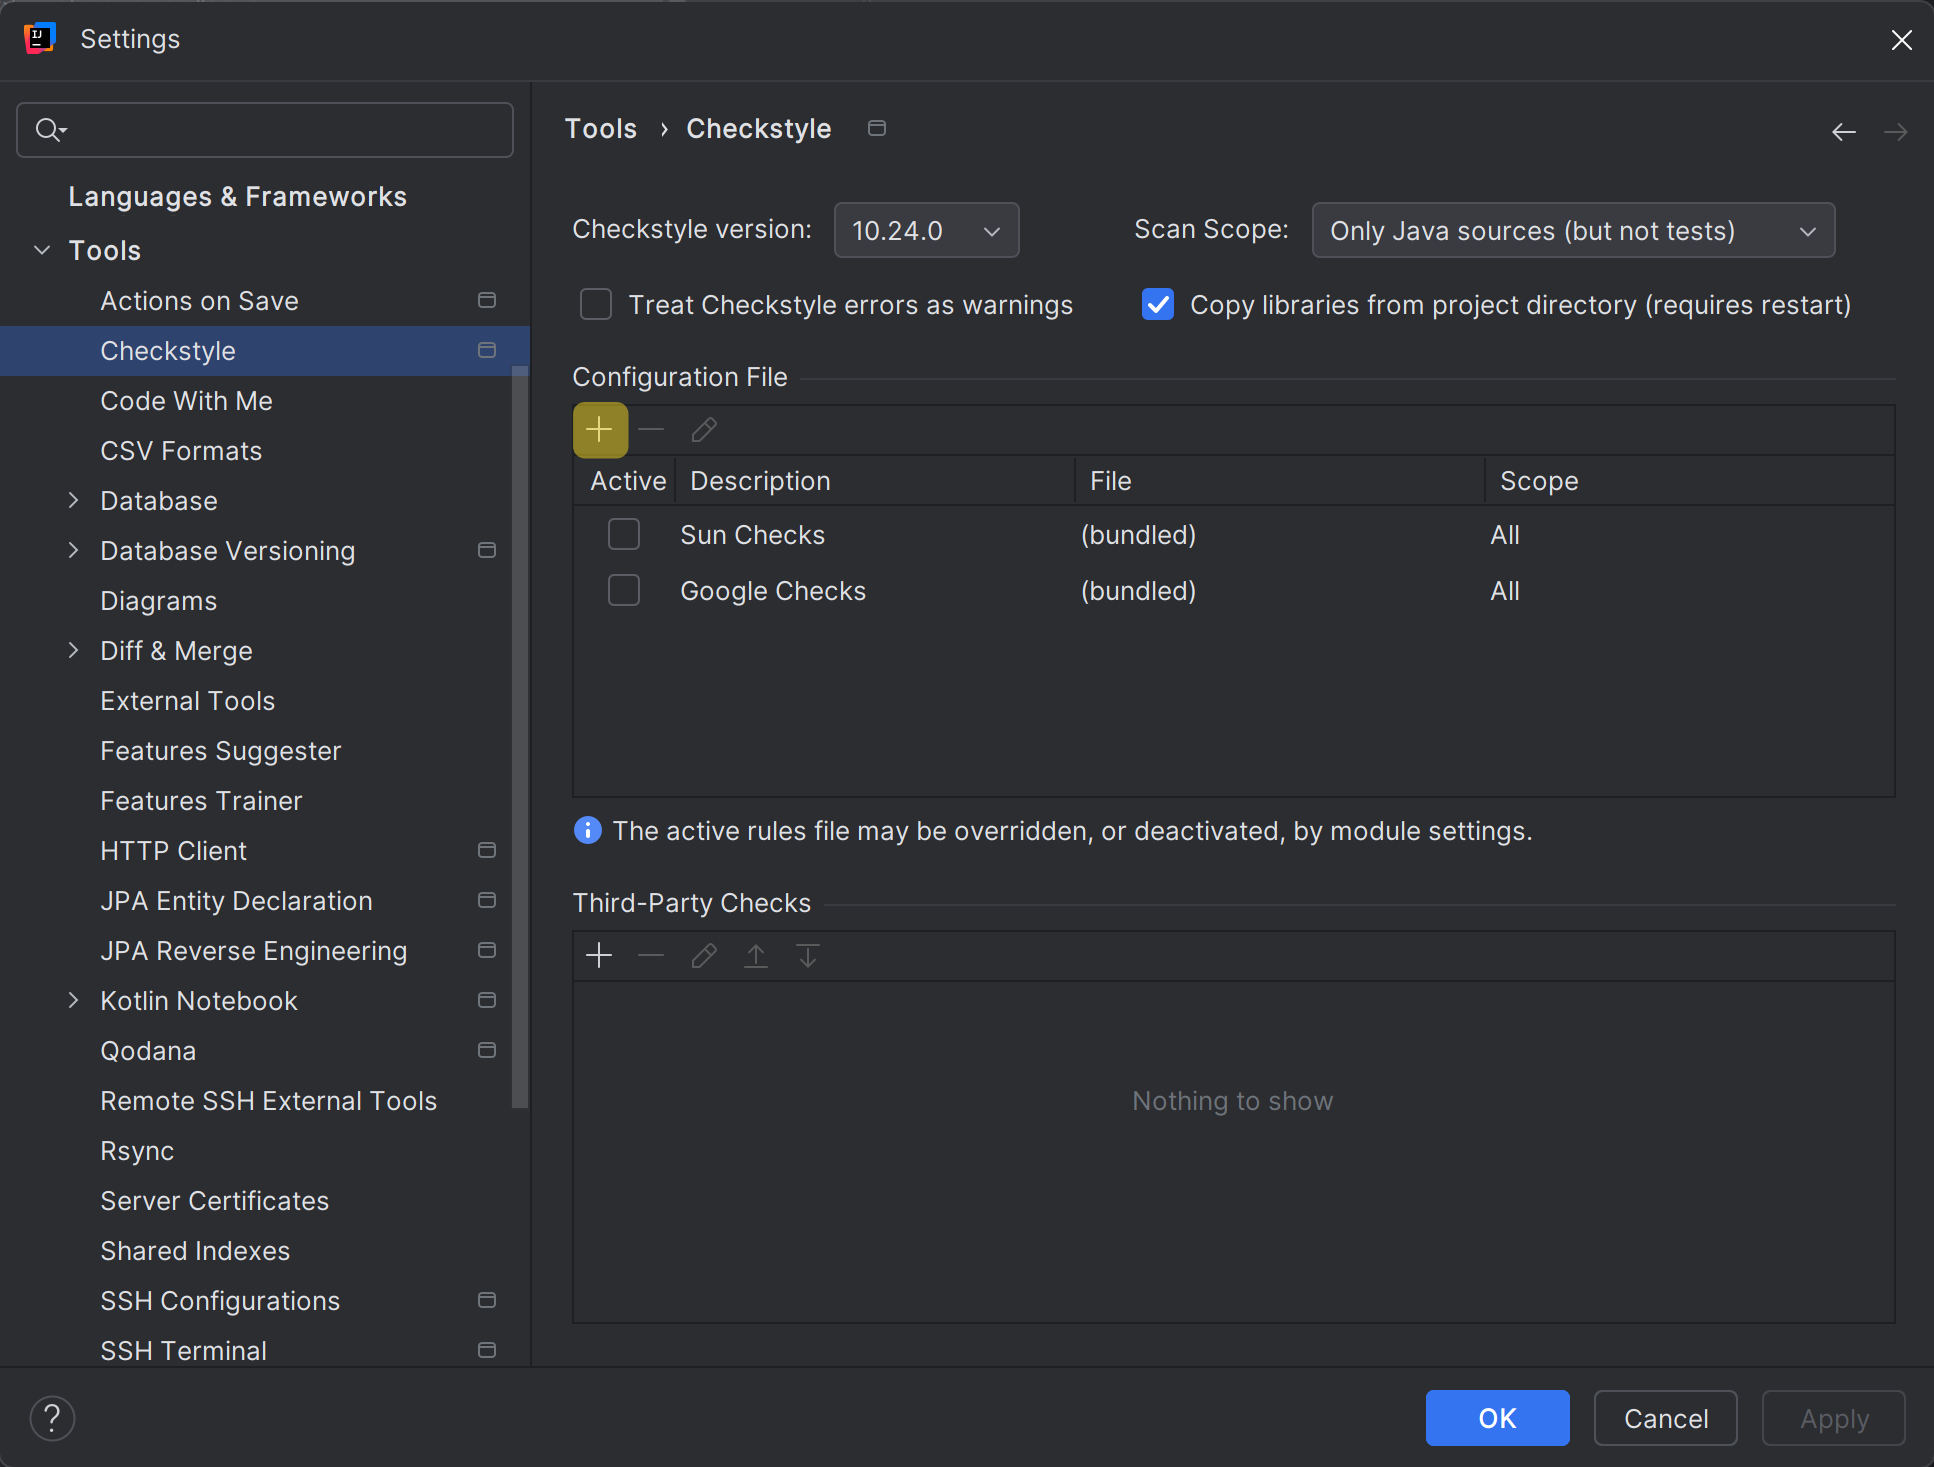The image size is (1934, 1467).
Task: Open the Scan Scope dropdown
Action: pos(1574,231)
